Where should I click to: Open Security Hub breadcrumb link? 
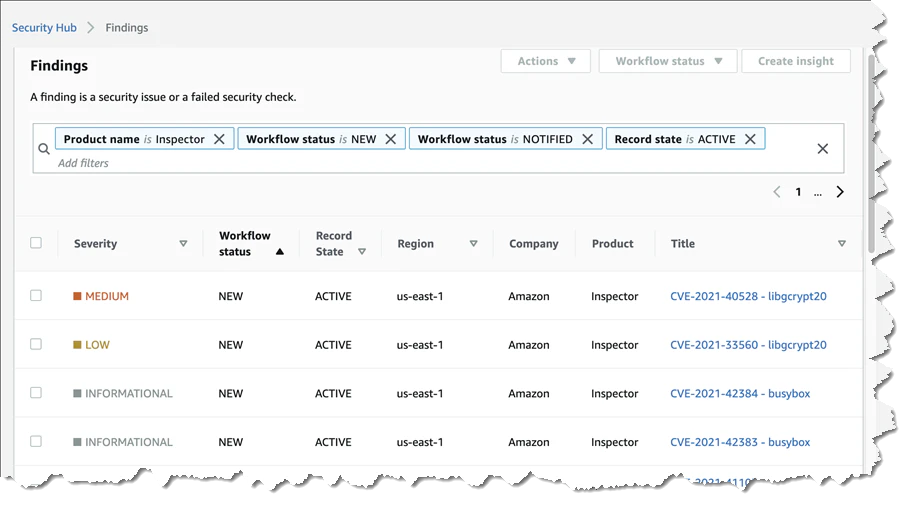click(44, 28)
